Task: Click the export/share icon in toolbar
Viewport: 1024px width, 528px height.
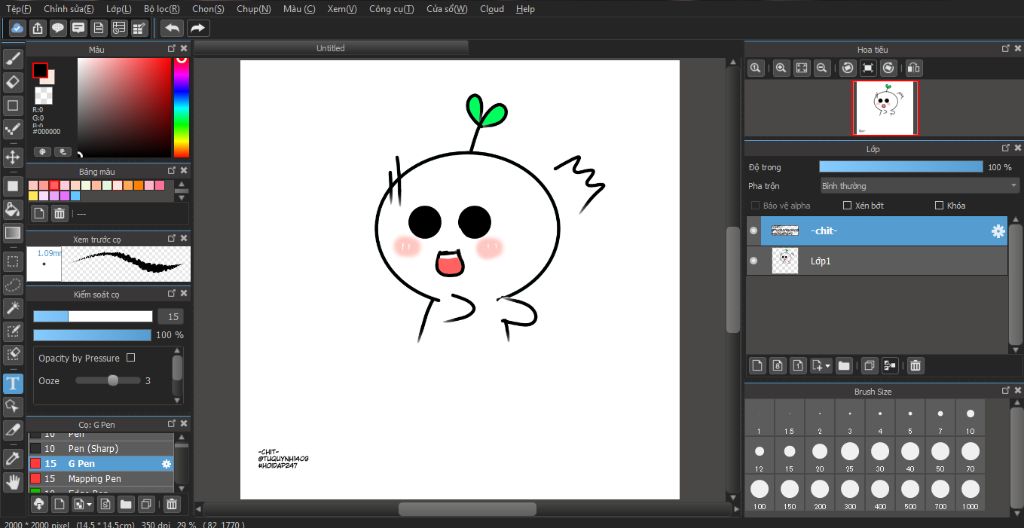Action: pyautogui.click(x=38, y=28)
